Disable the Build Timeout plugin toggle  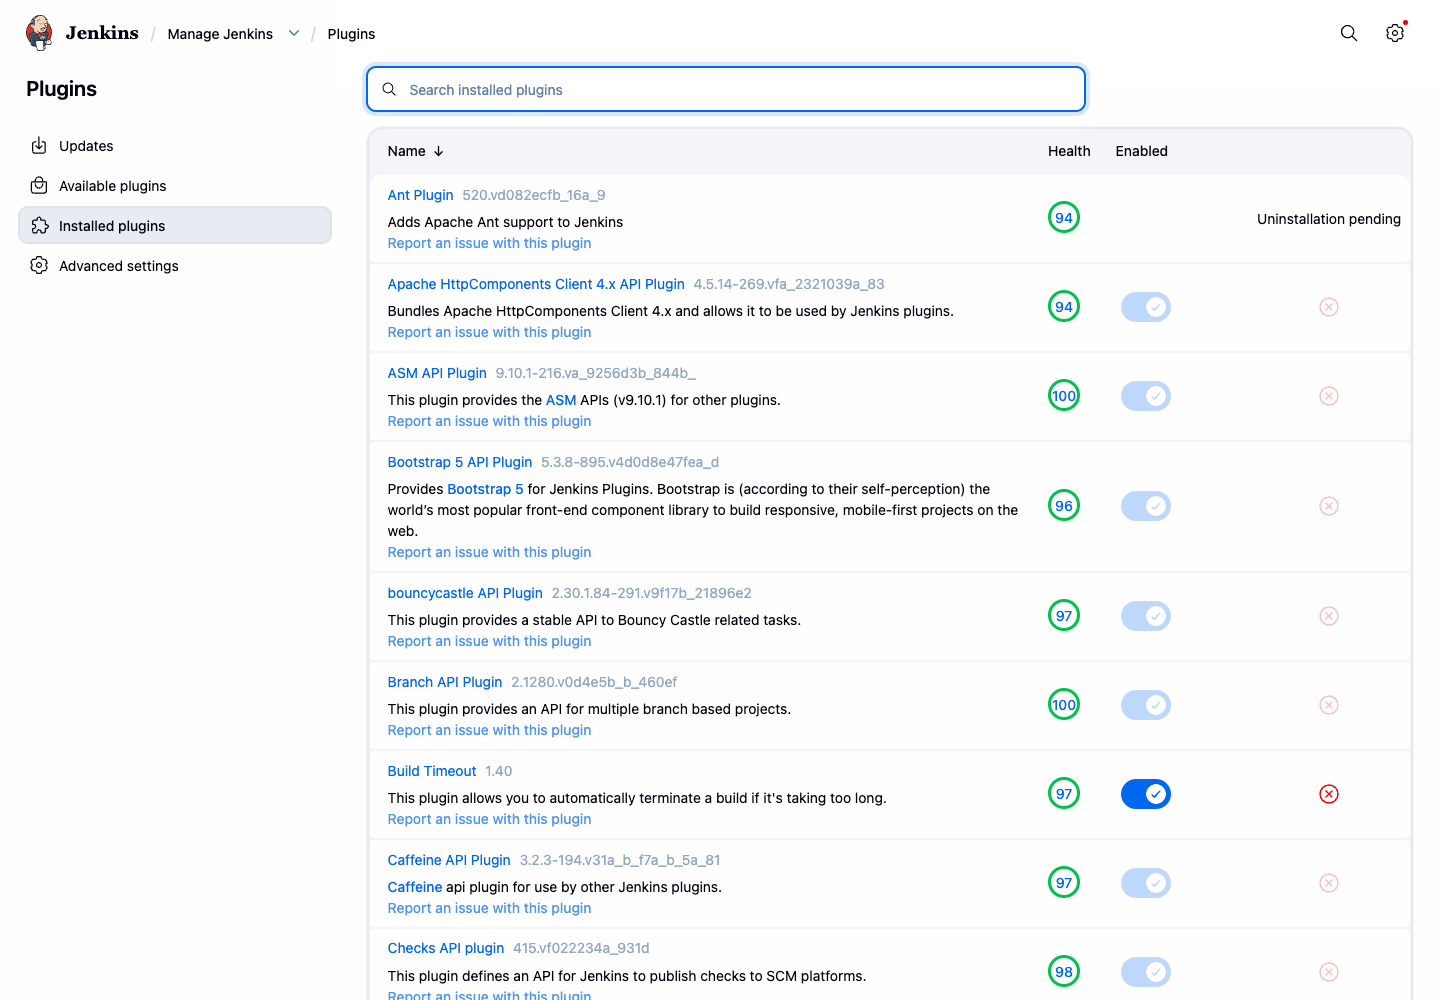(x=1146, y=794)
